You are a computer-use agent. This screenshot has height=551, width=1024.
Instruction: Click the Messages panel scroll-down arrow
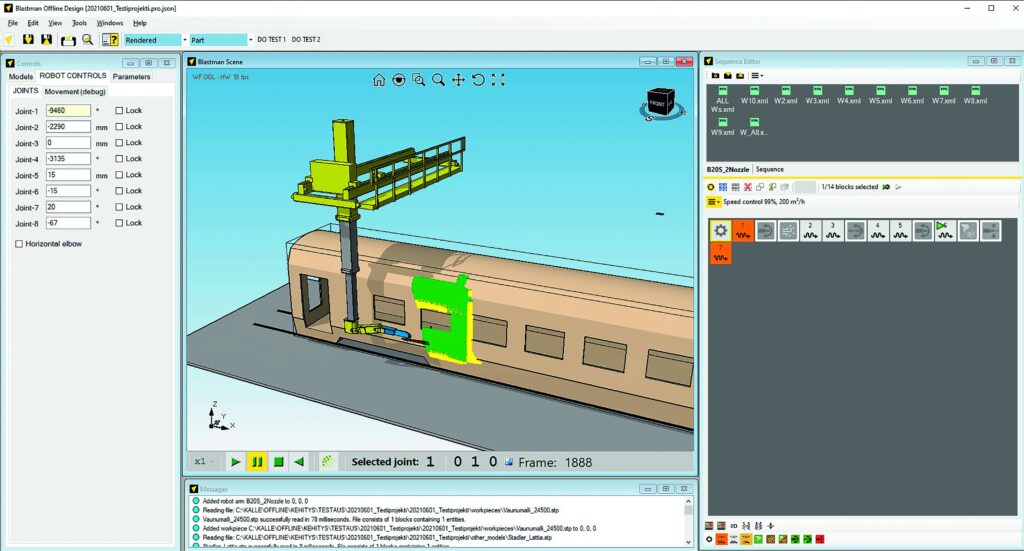click(688, 542)
